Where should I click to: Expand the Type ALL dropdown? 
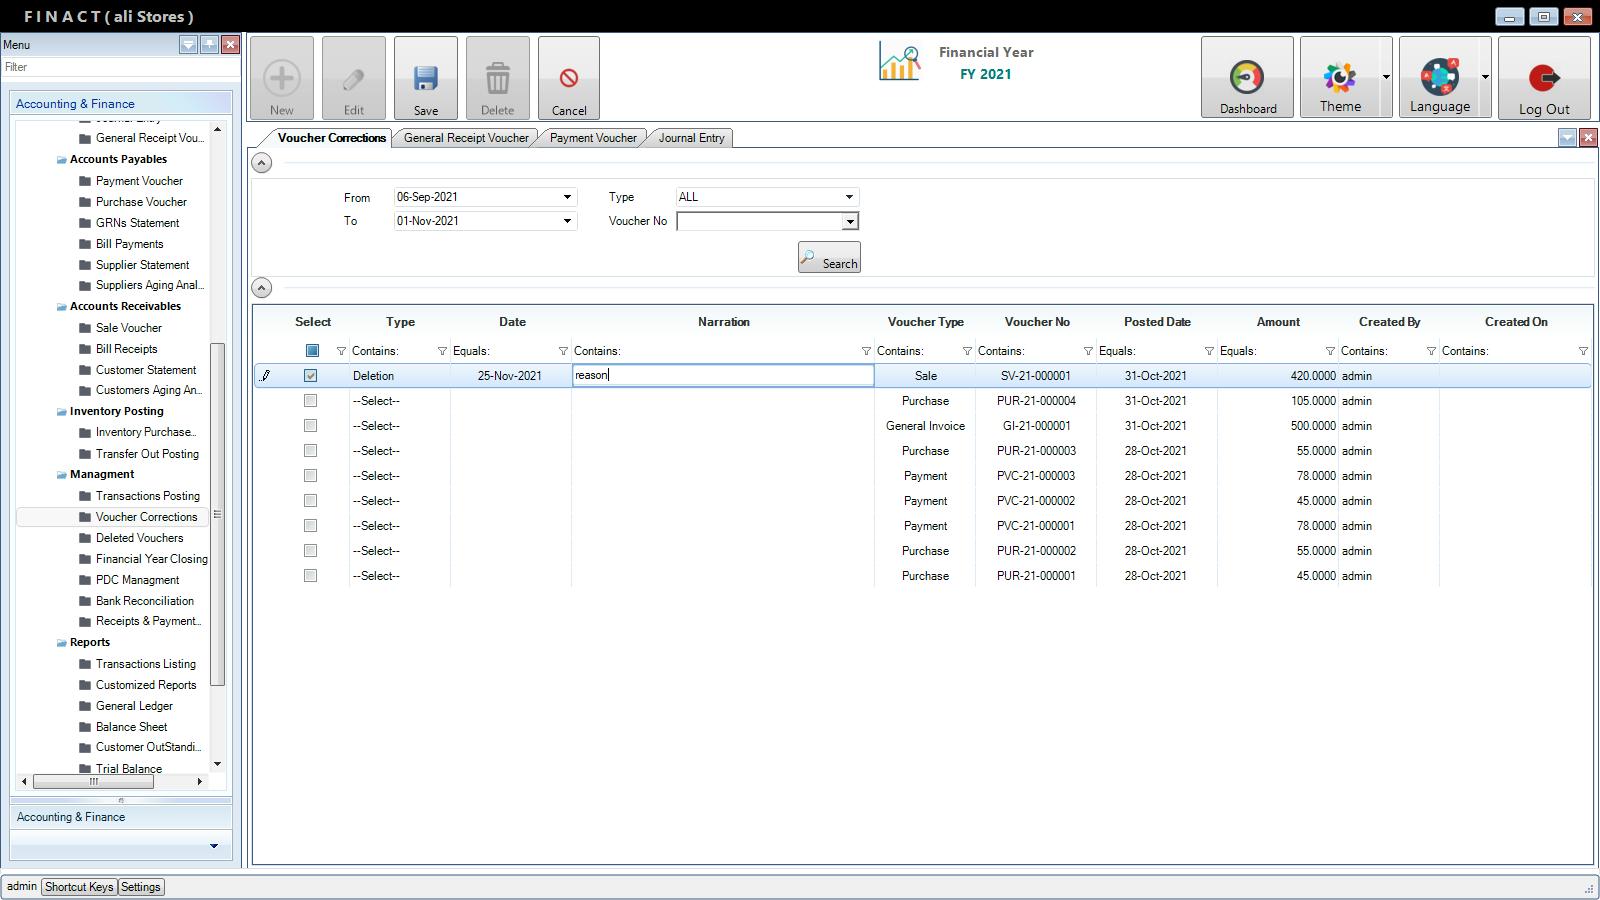point(849,197)
